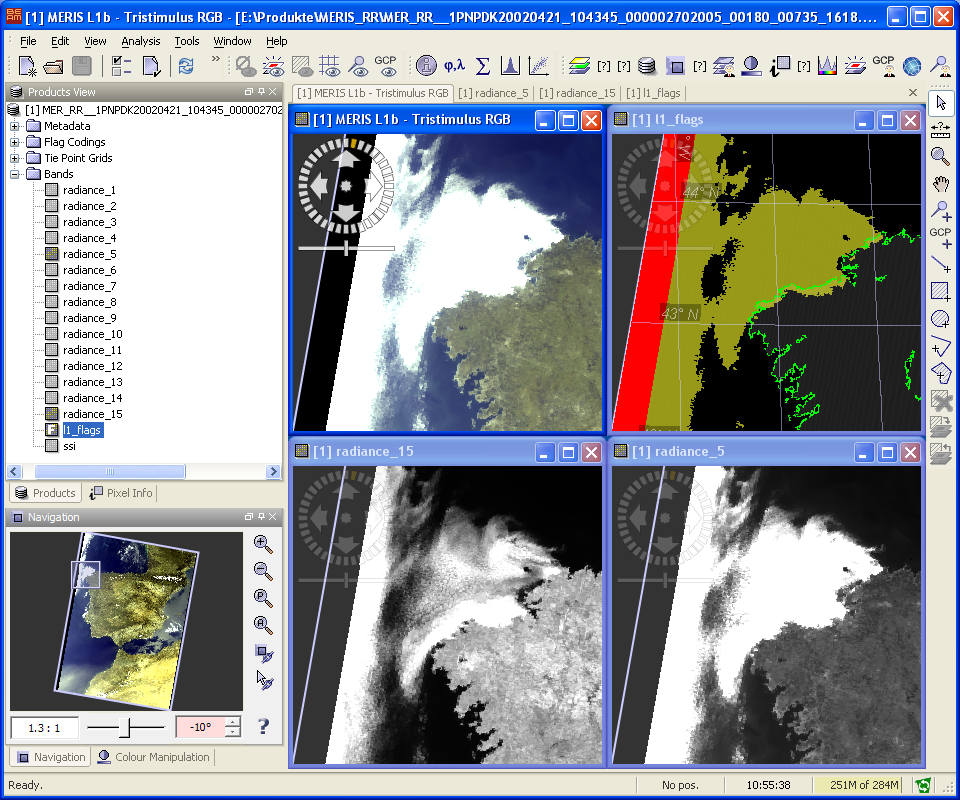Image resolution: width=960 pixels, height=800 pixels.
Task: Open the Histogram tool in toolbar
Action: [510, 66]
